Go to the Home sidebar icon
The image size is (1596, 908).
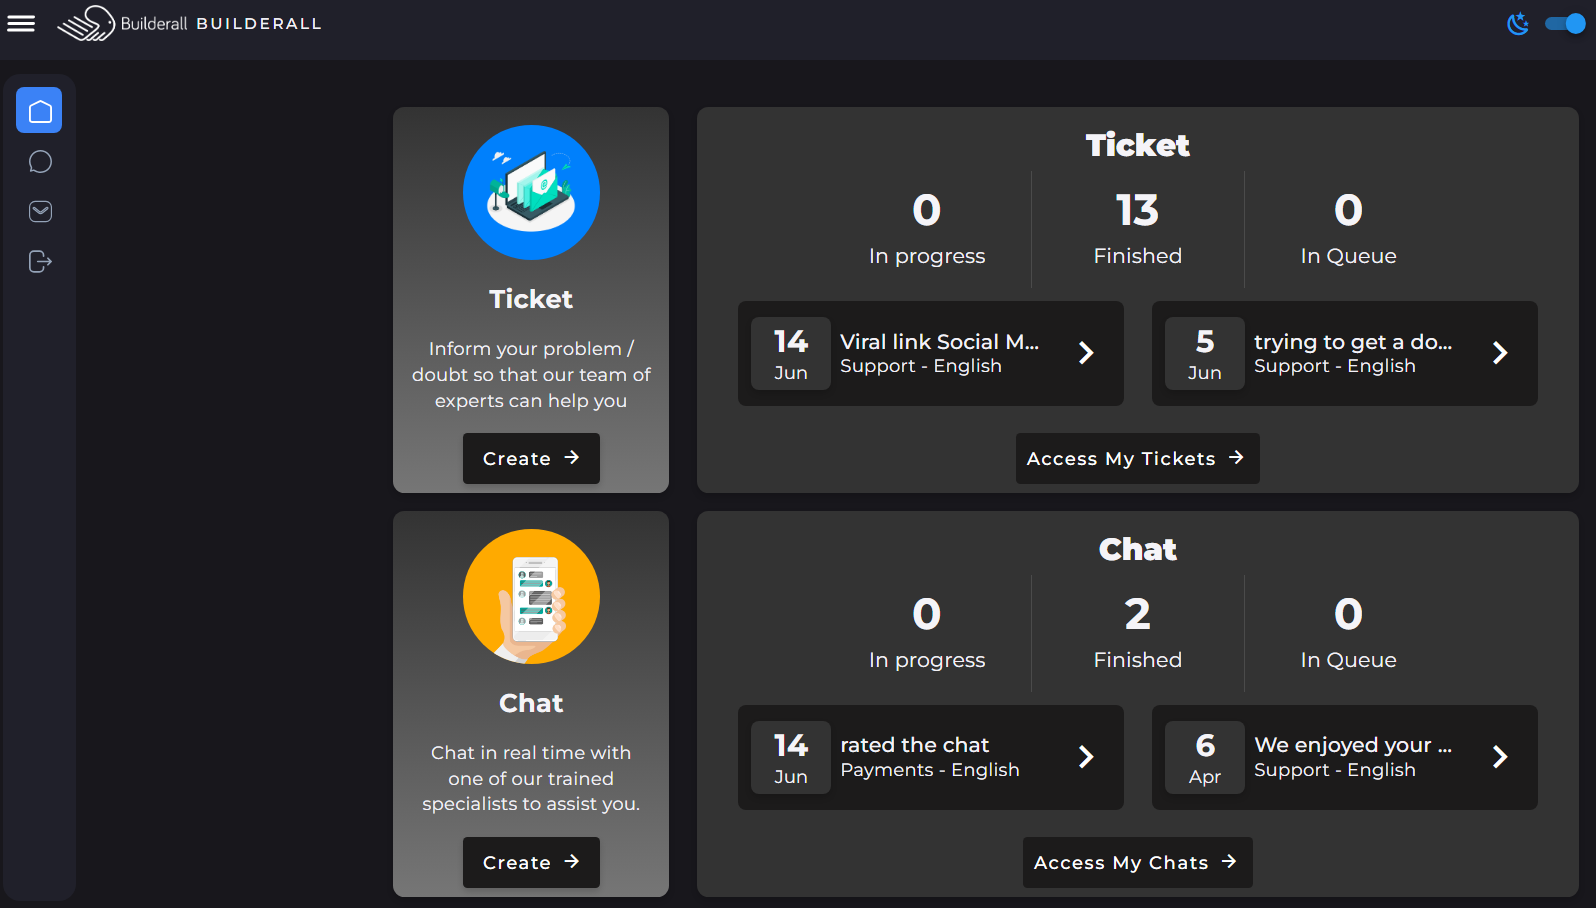pos(39,111)
